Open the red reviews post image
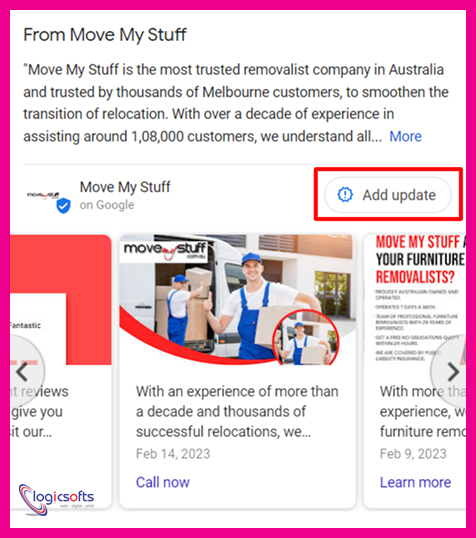 [x=61, y=300]
